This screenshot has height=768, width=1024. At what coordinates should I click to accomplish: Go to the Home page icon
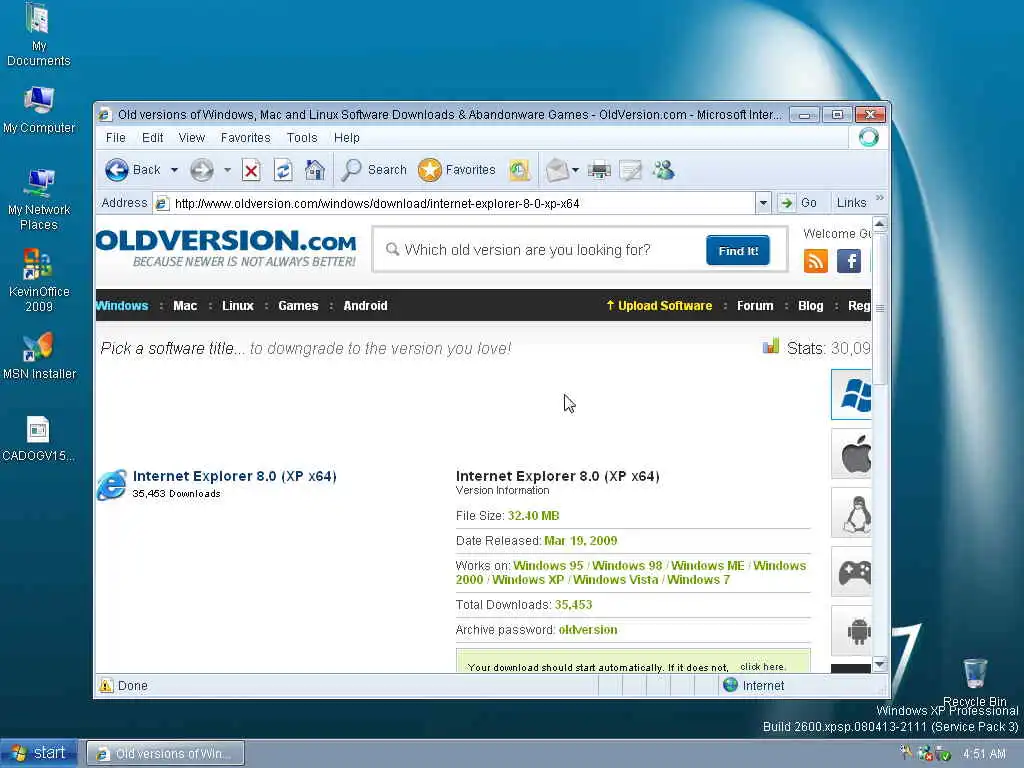click(x=314, y=170)
